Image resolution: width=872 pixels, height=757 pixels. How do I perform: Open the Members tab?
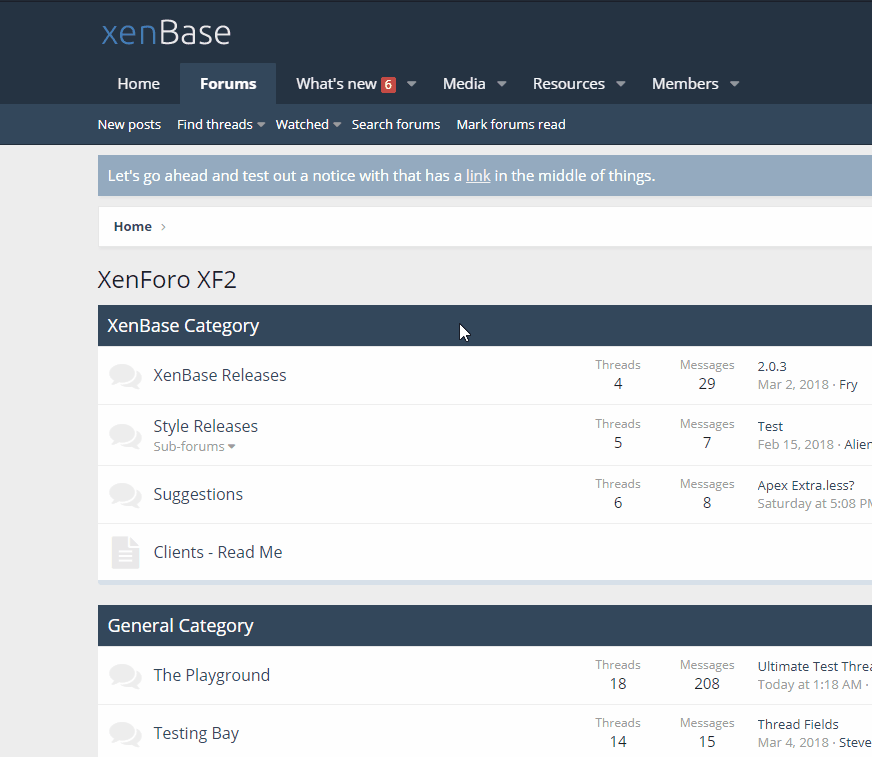click(x=685, y=84)
